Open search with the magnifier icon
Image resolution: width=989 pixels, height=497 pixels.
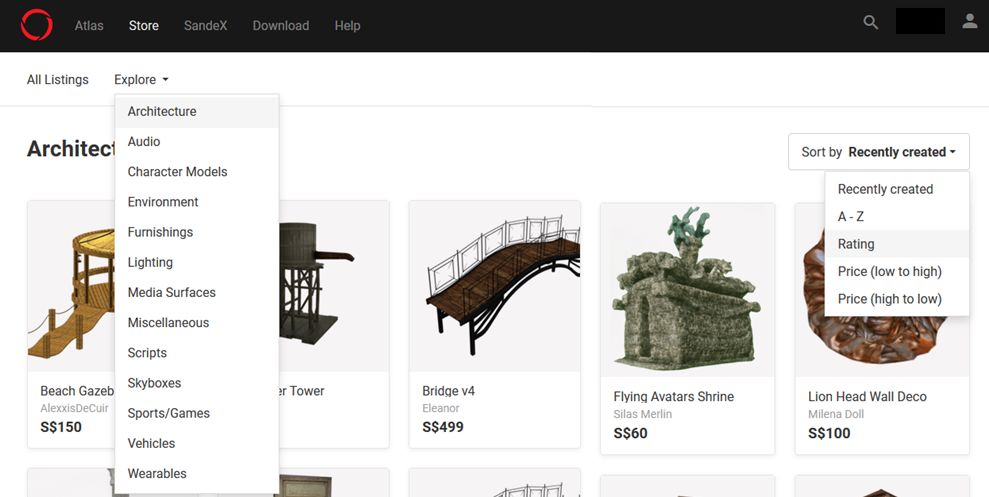point(871,22)
